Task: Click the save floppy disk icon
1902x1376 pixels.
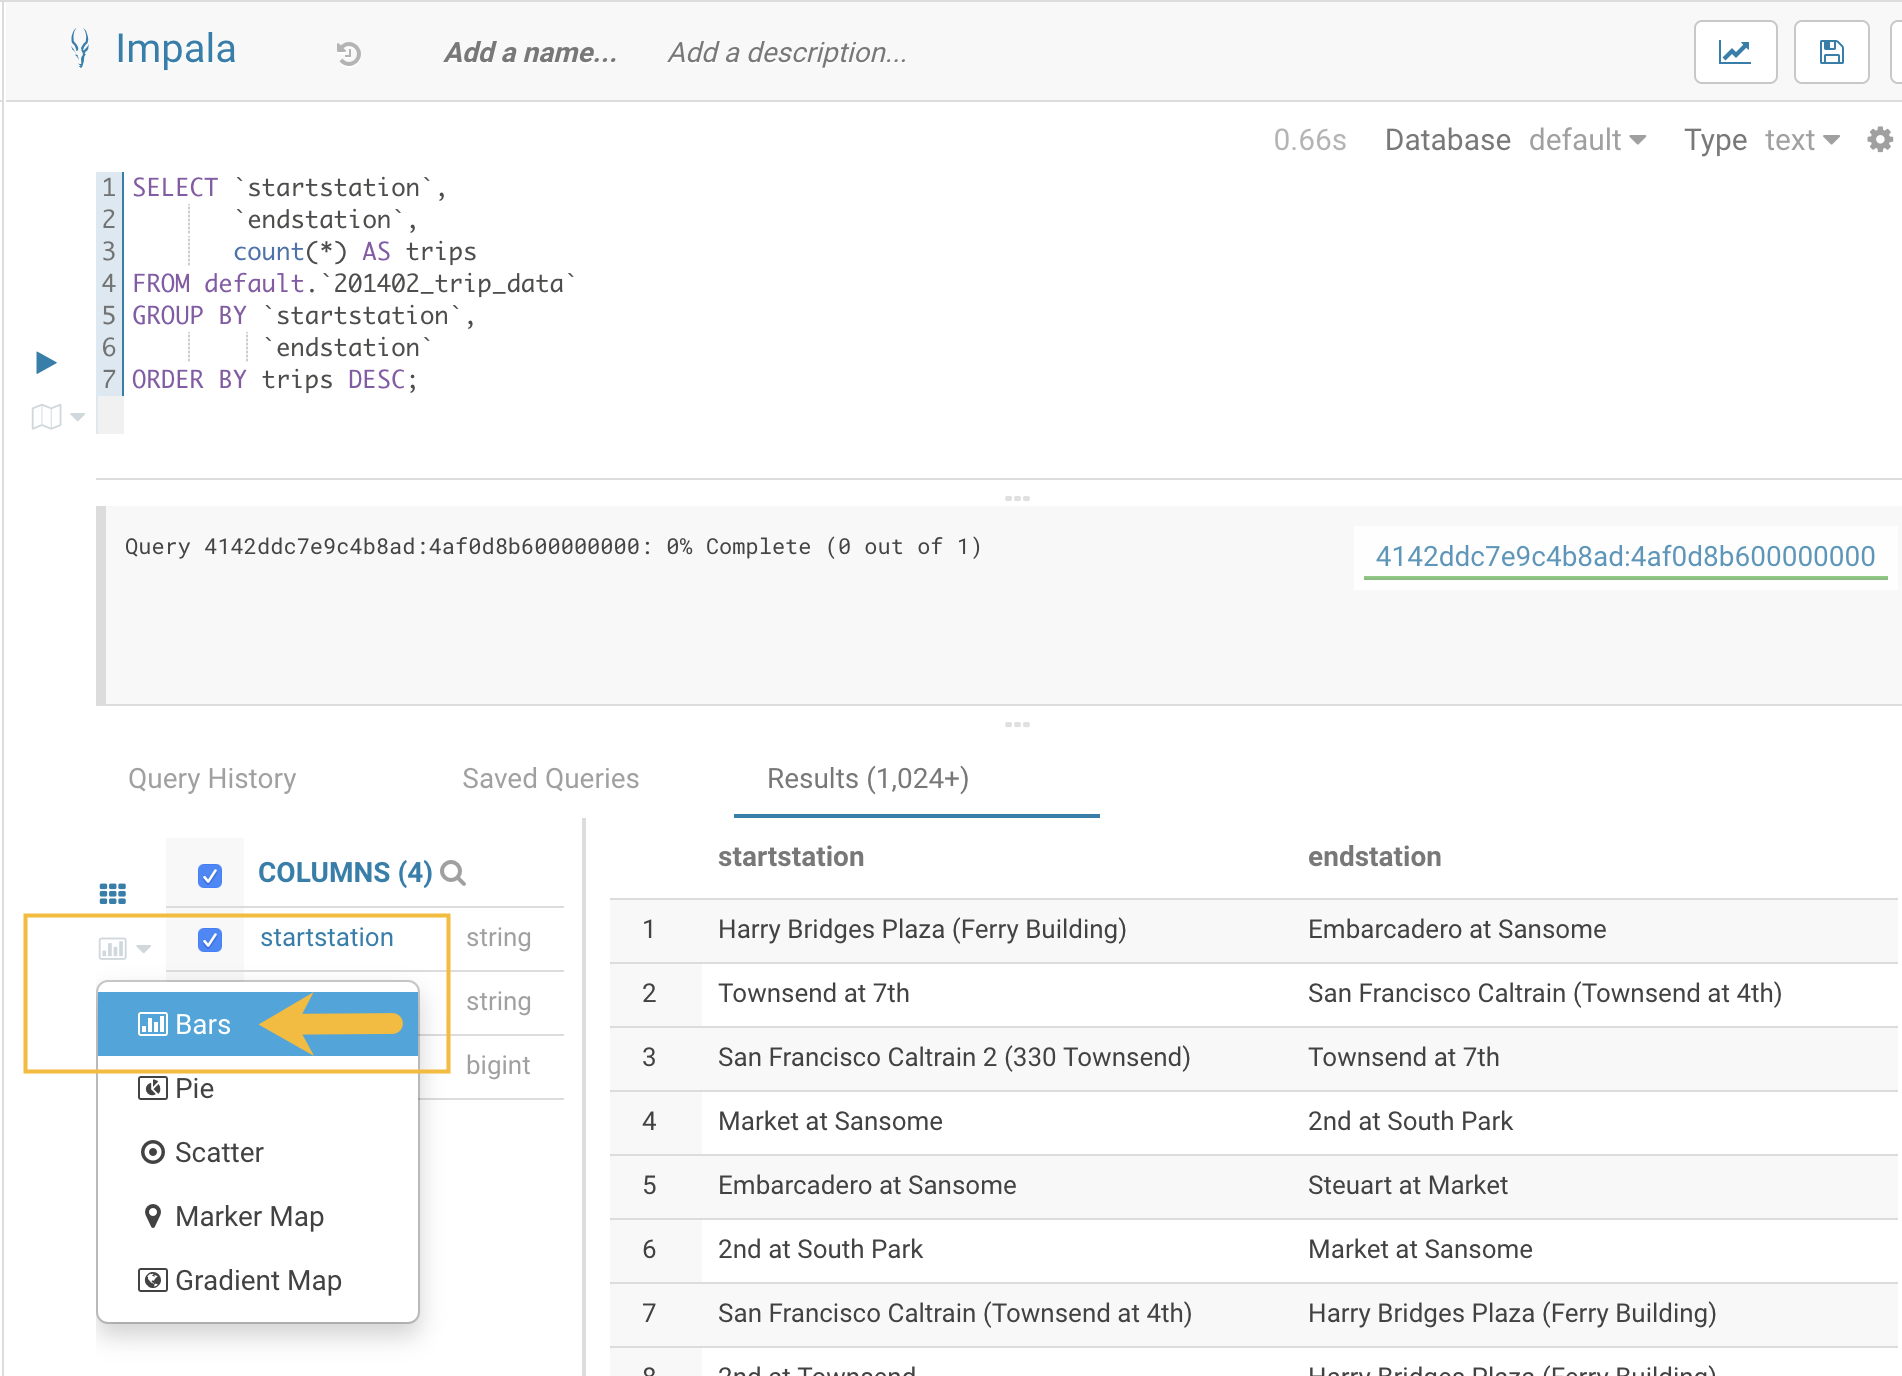Action: click(x=1830, y=52)
